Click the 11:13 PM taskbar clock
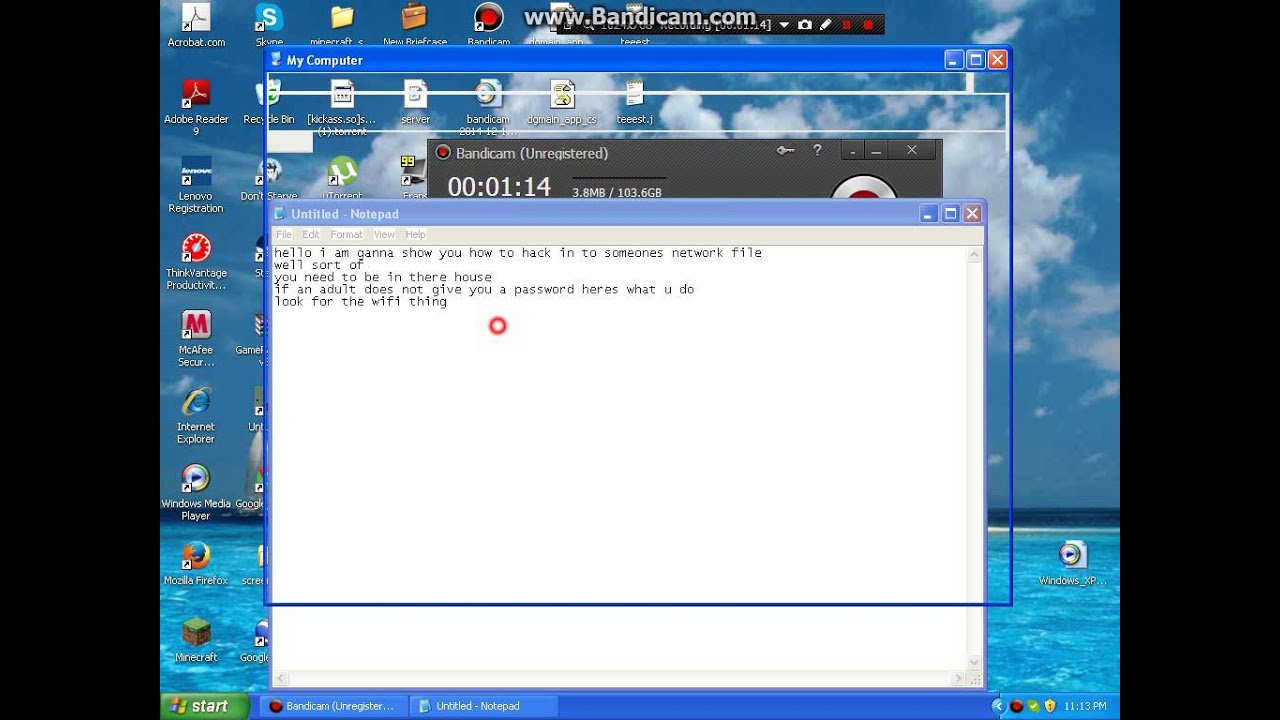Screen dimensions: 1280x720 1085,706
